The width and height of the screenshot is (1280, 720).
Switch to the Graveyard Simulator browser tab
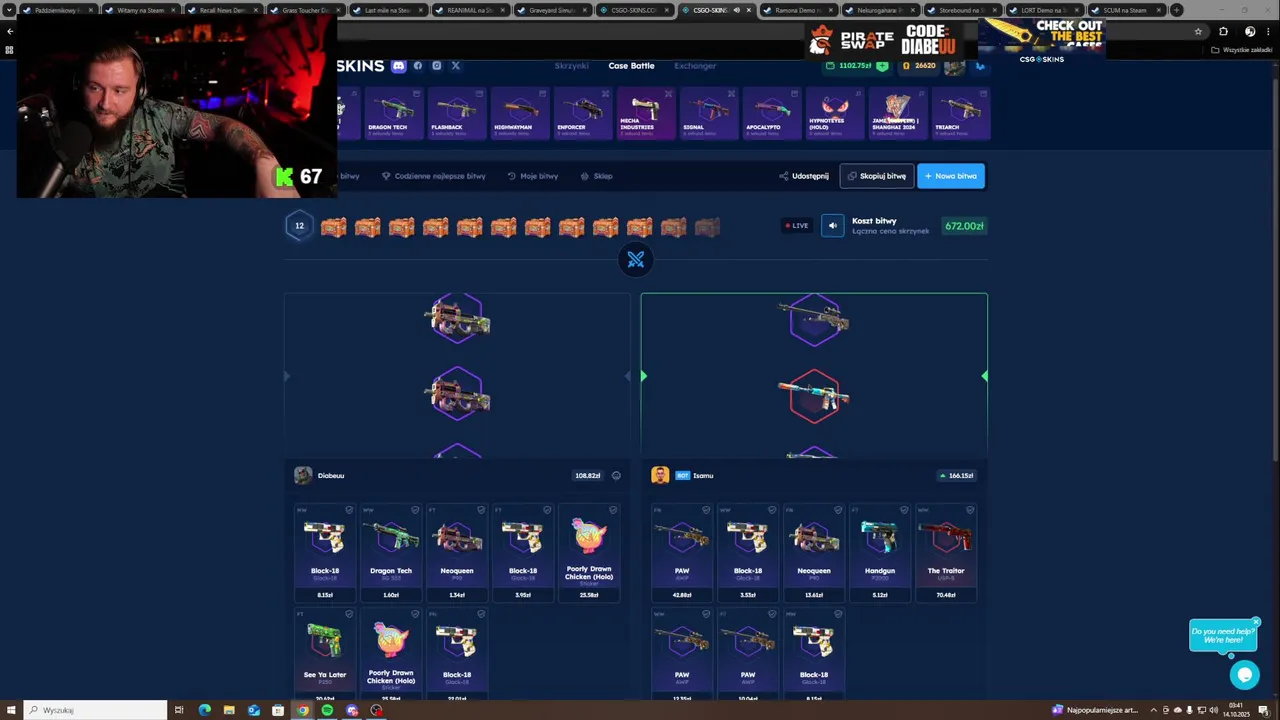(x=552, y=10)
